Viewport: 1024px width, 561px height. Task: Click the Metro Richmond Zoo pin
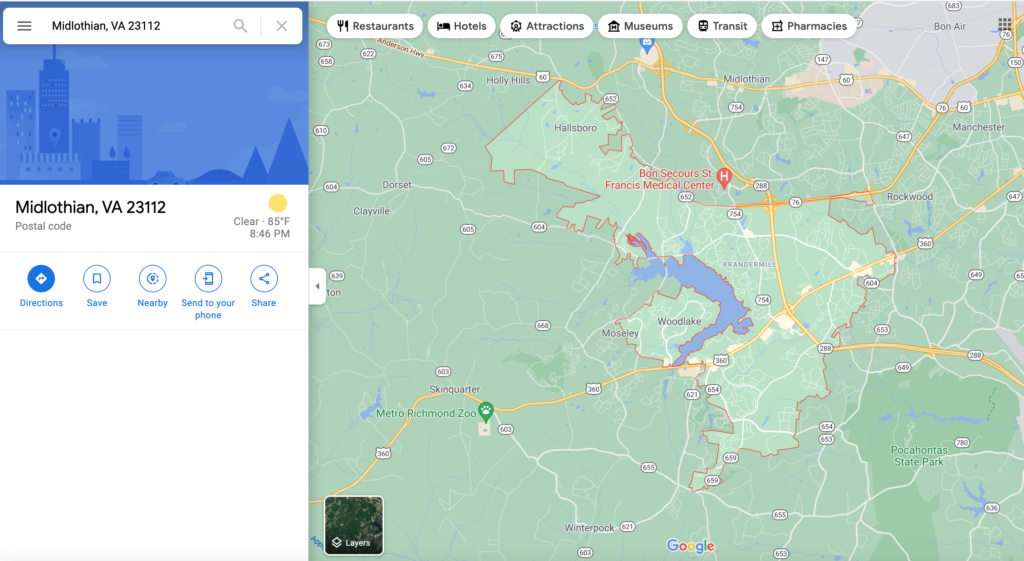pos(485,411)
